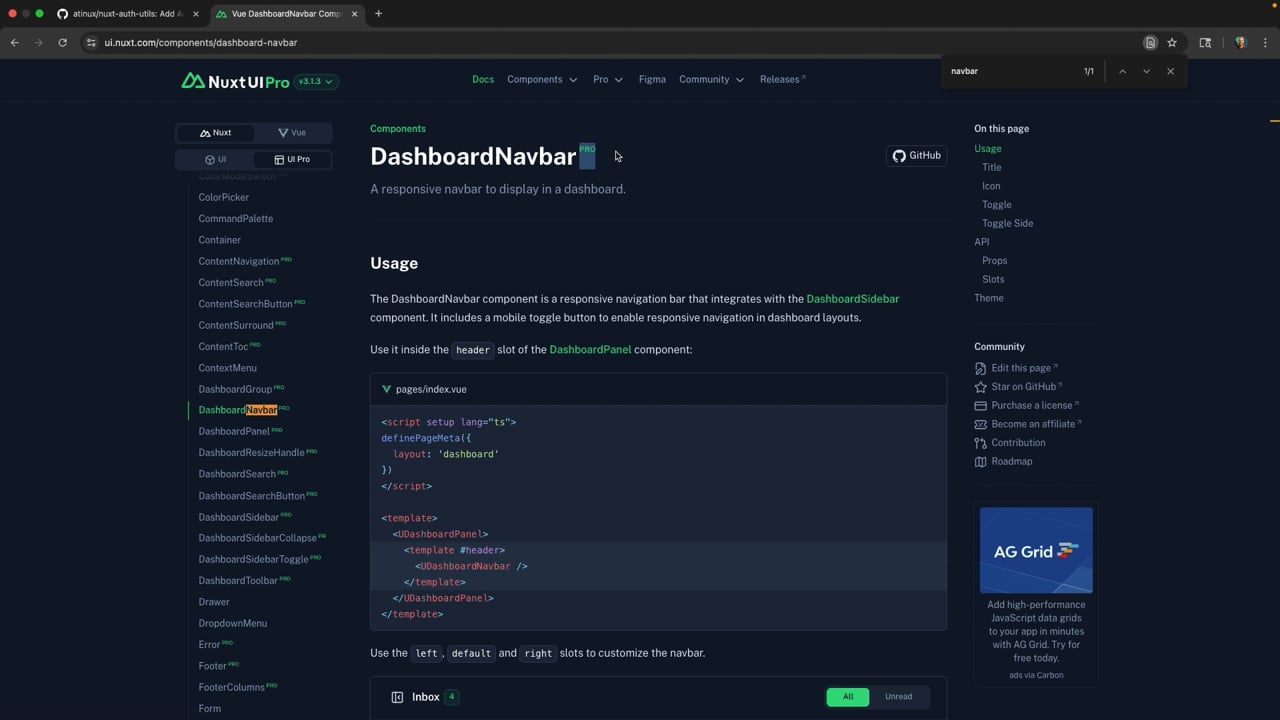
Task: Go to previous find result arrow
Action: coord(1122,71)
